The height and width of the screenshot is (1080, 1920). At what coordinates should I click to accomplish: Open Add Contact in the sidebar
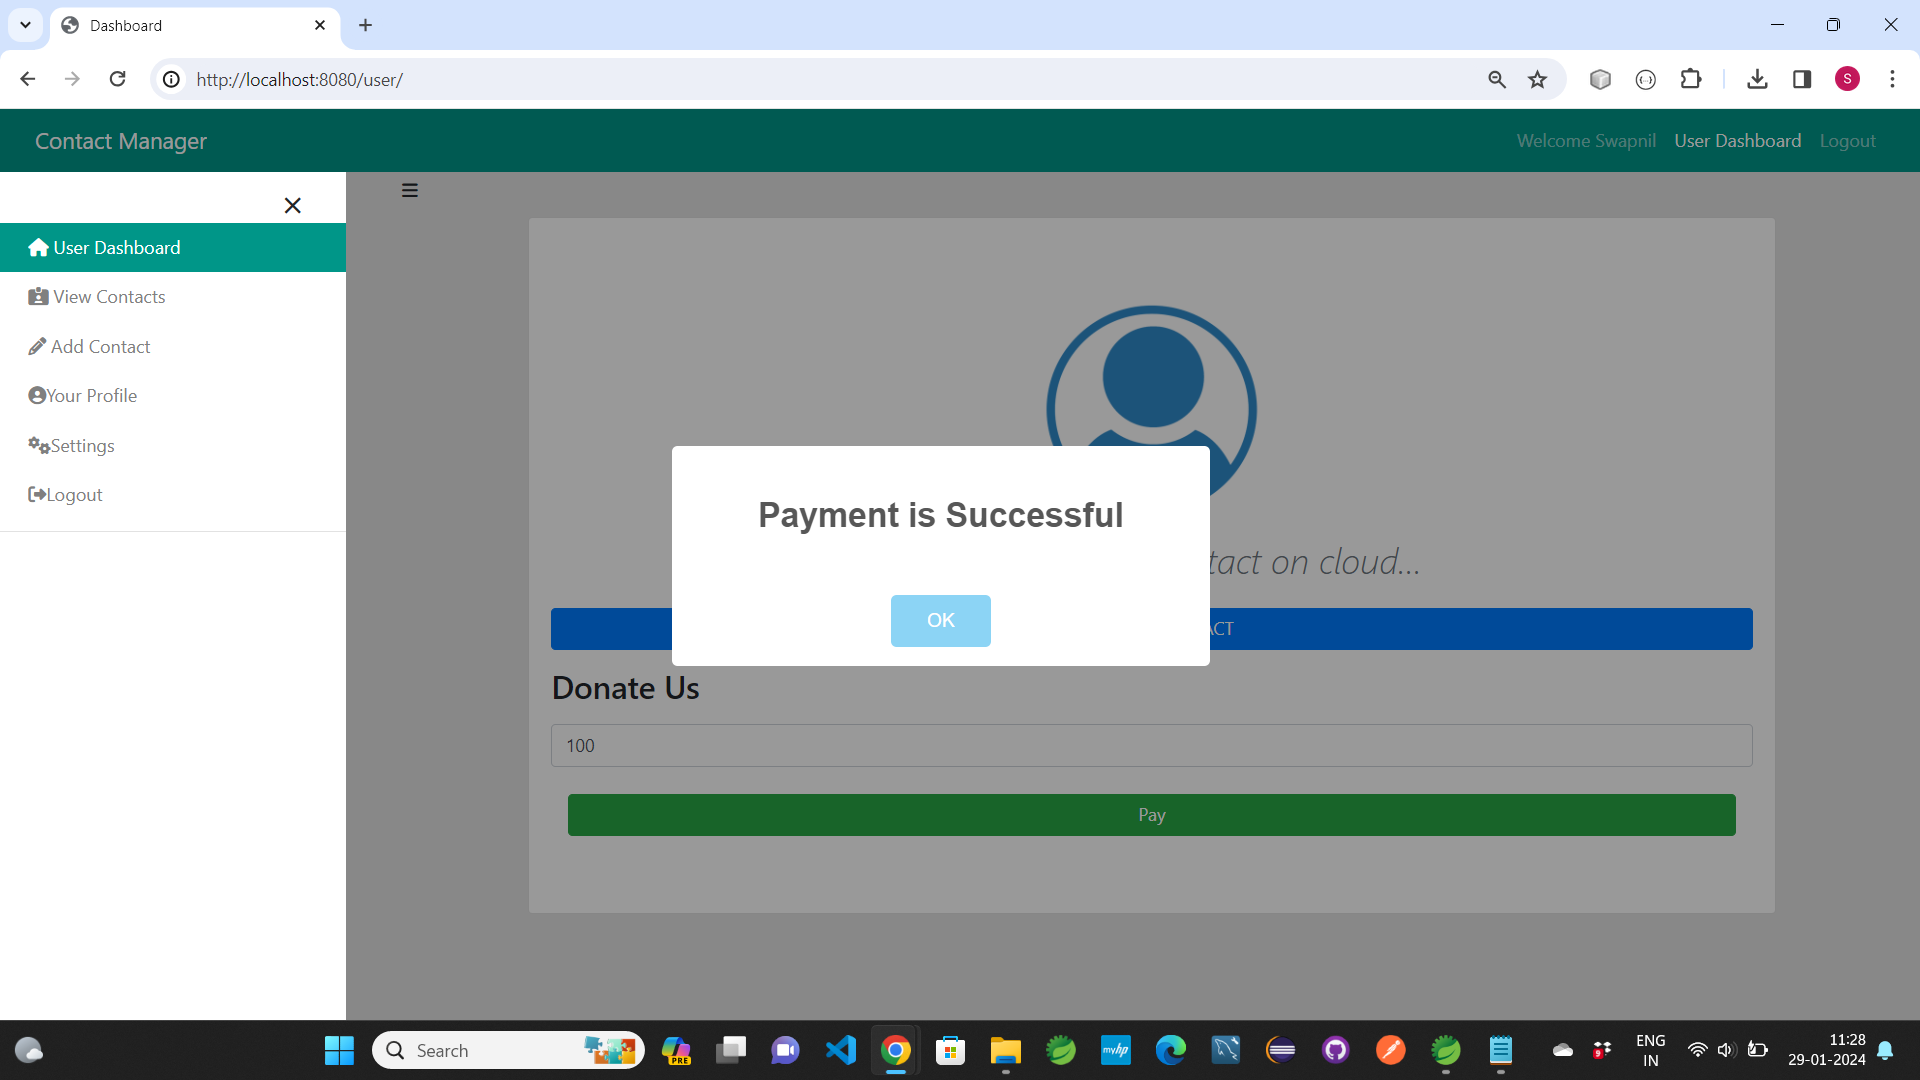100,346
